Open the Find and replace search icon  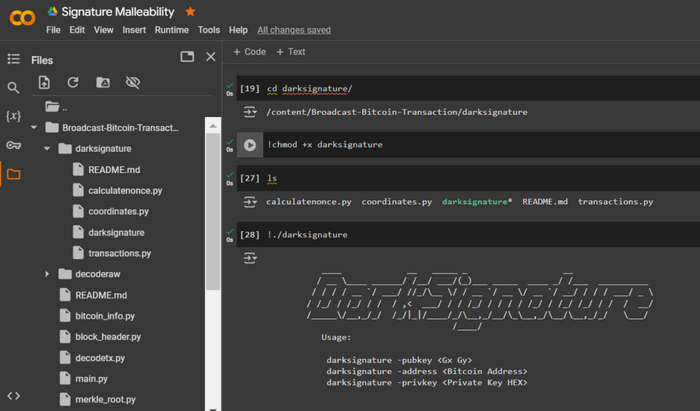[x=13, y=88]
